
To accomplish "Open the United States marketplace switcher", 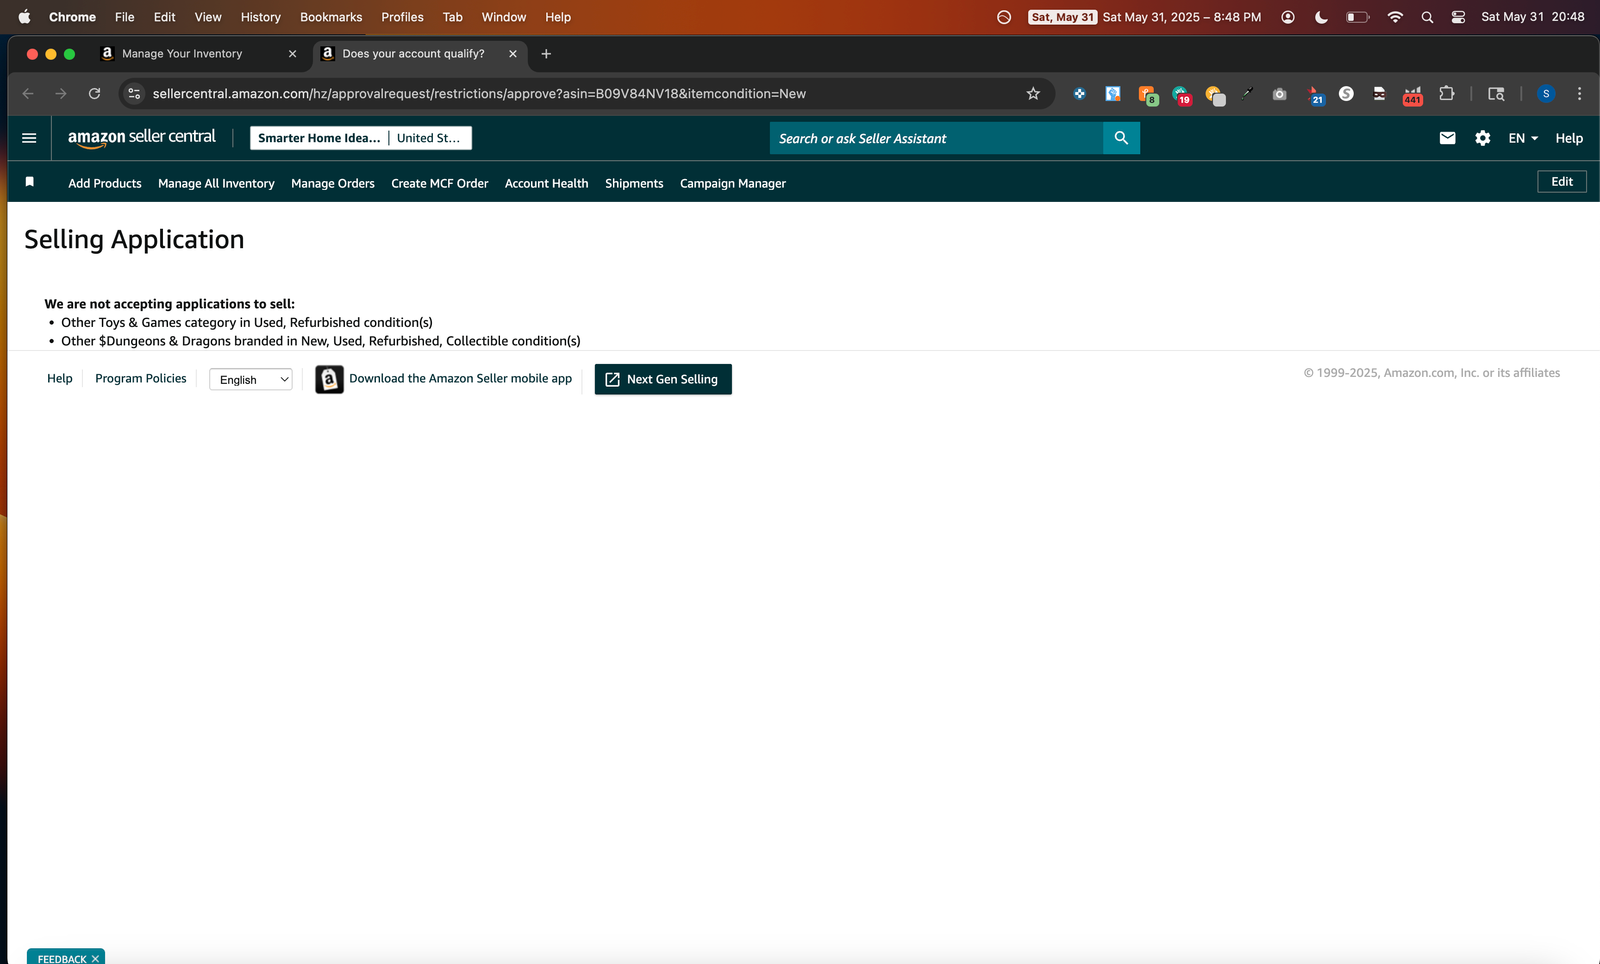I will click(x=428, y=138).
